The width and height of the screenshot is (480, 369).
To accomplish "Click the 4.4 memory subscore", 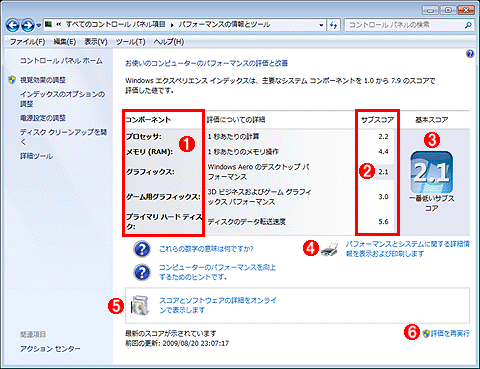I will click(383, 152).
